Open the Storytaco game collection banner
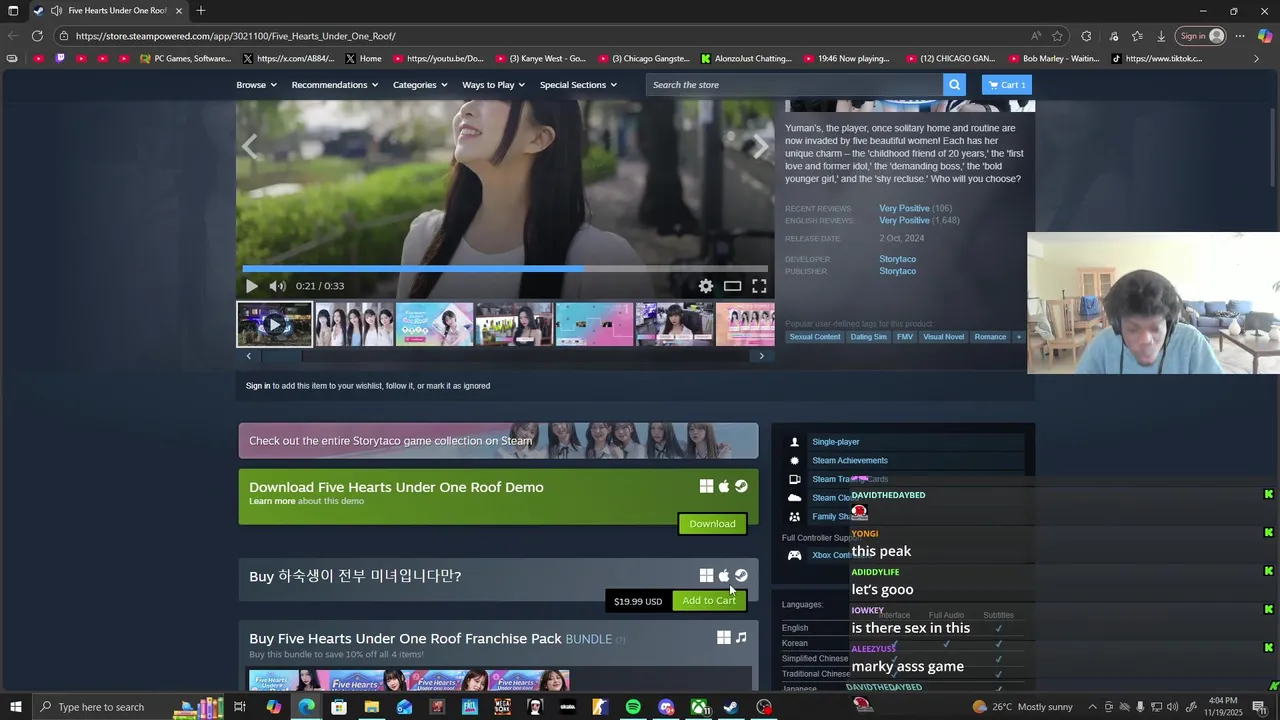1280x720 pixels. (498, 441)
